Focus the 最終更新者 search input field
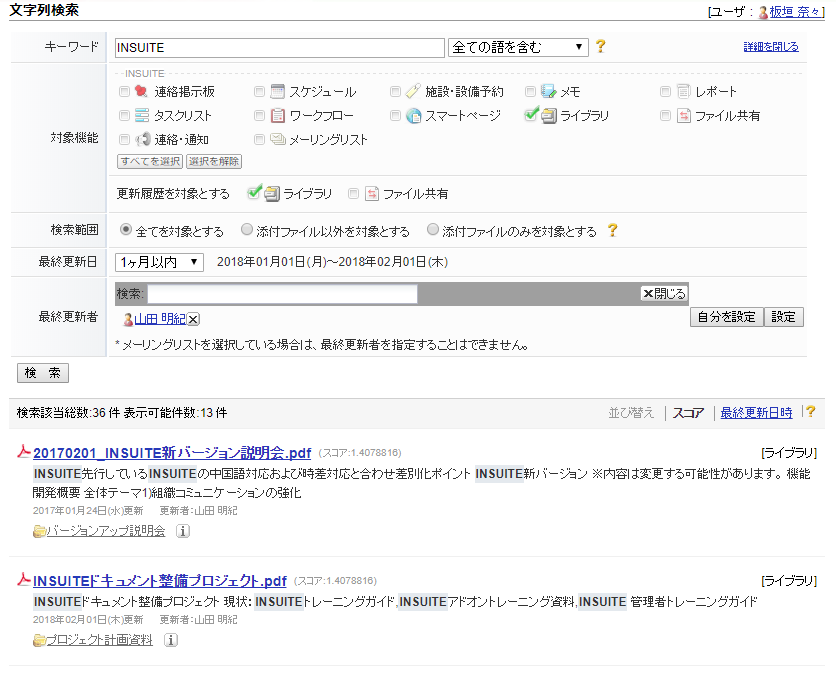The image size is (836, 678). [x=283, y=294]
